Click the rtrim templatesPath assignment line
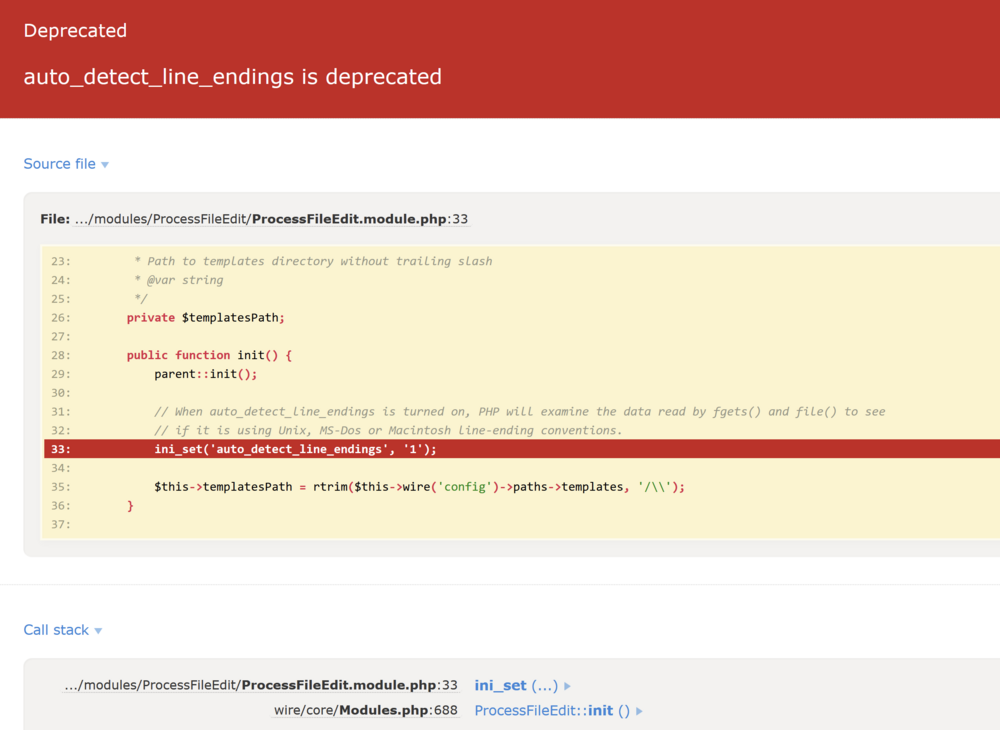This screenshot has width=1000, height=730. pyautogui.click(x=418, y=487)
